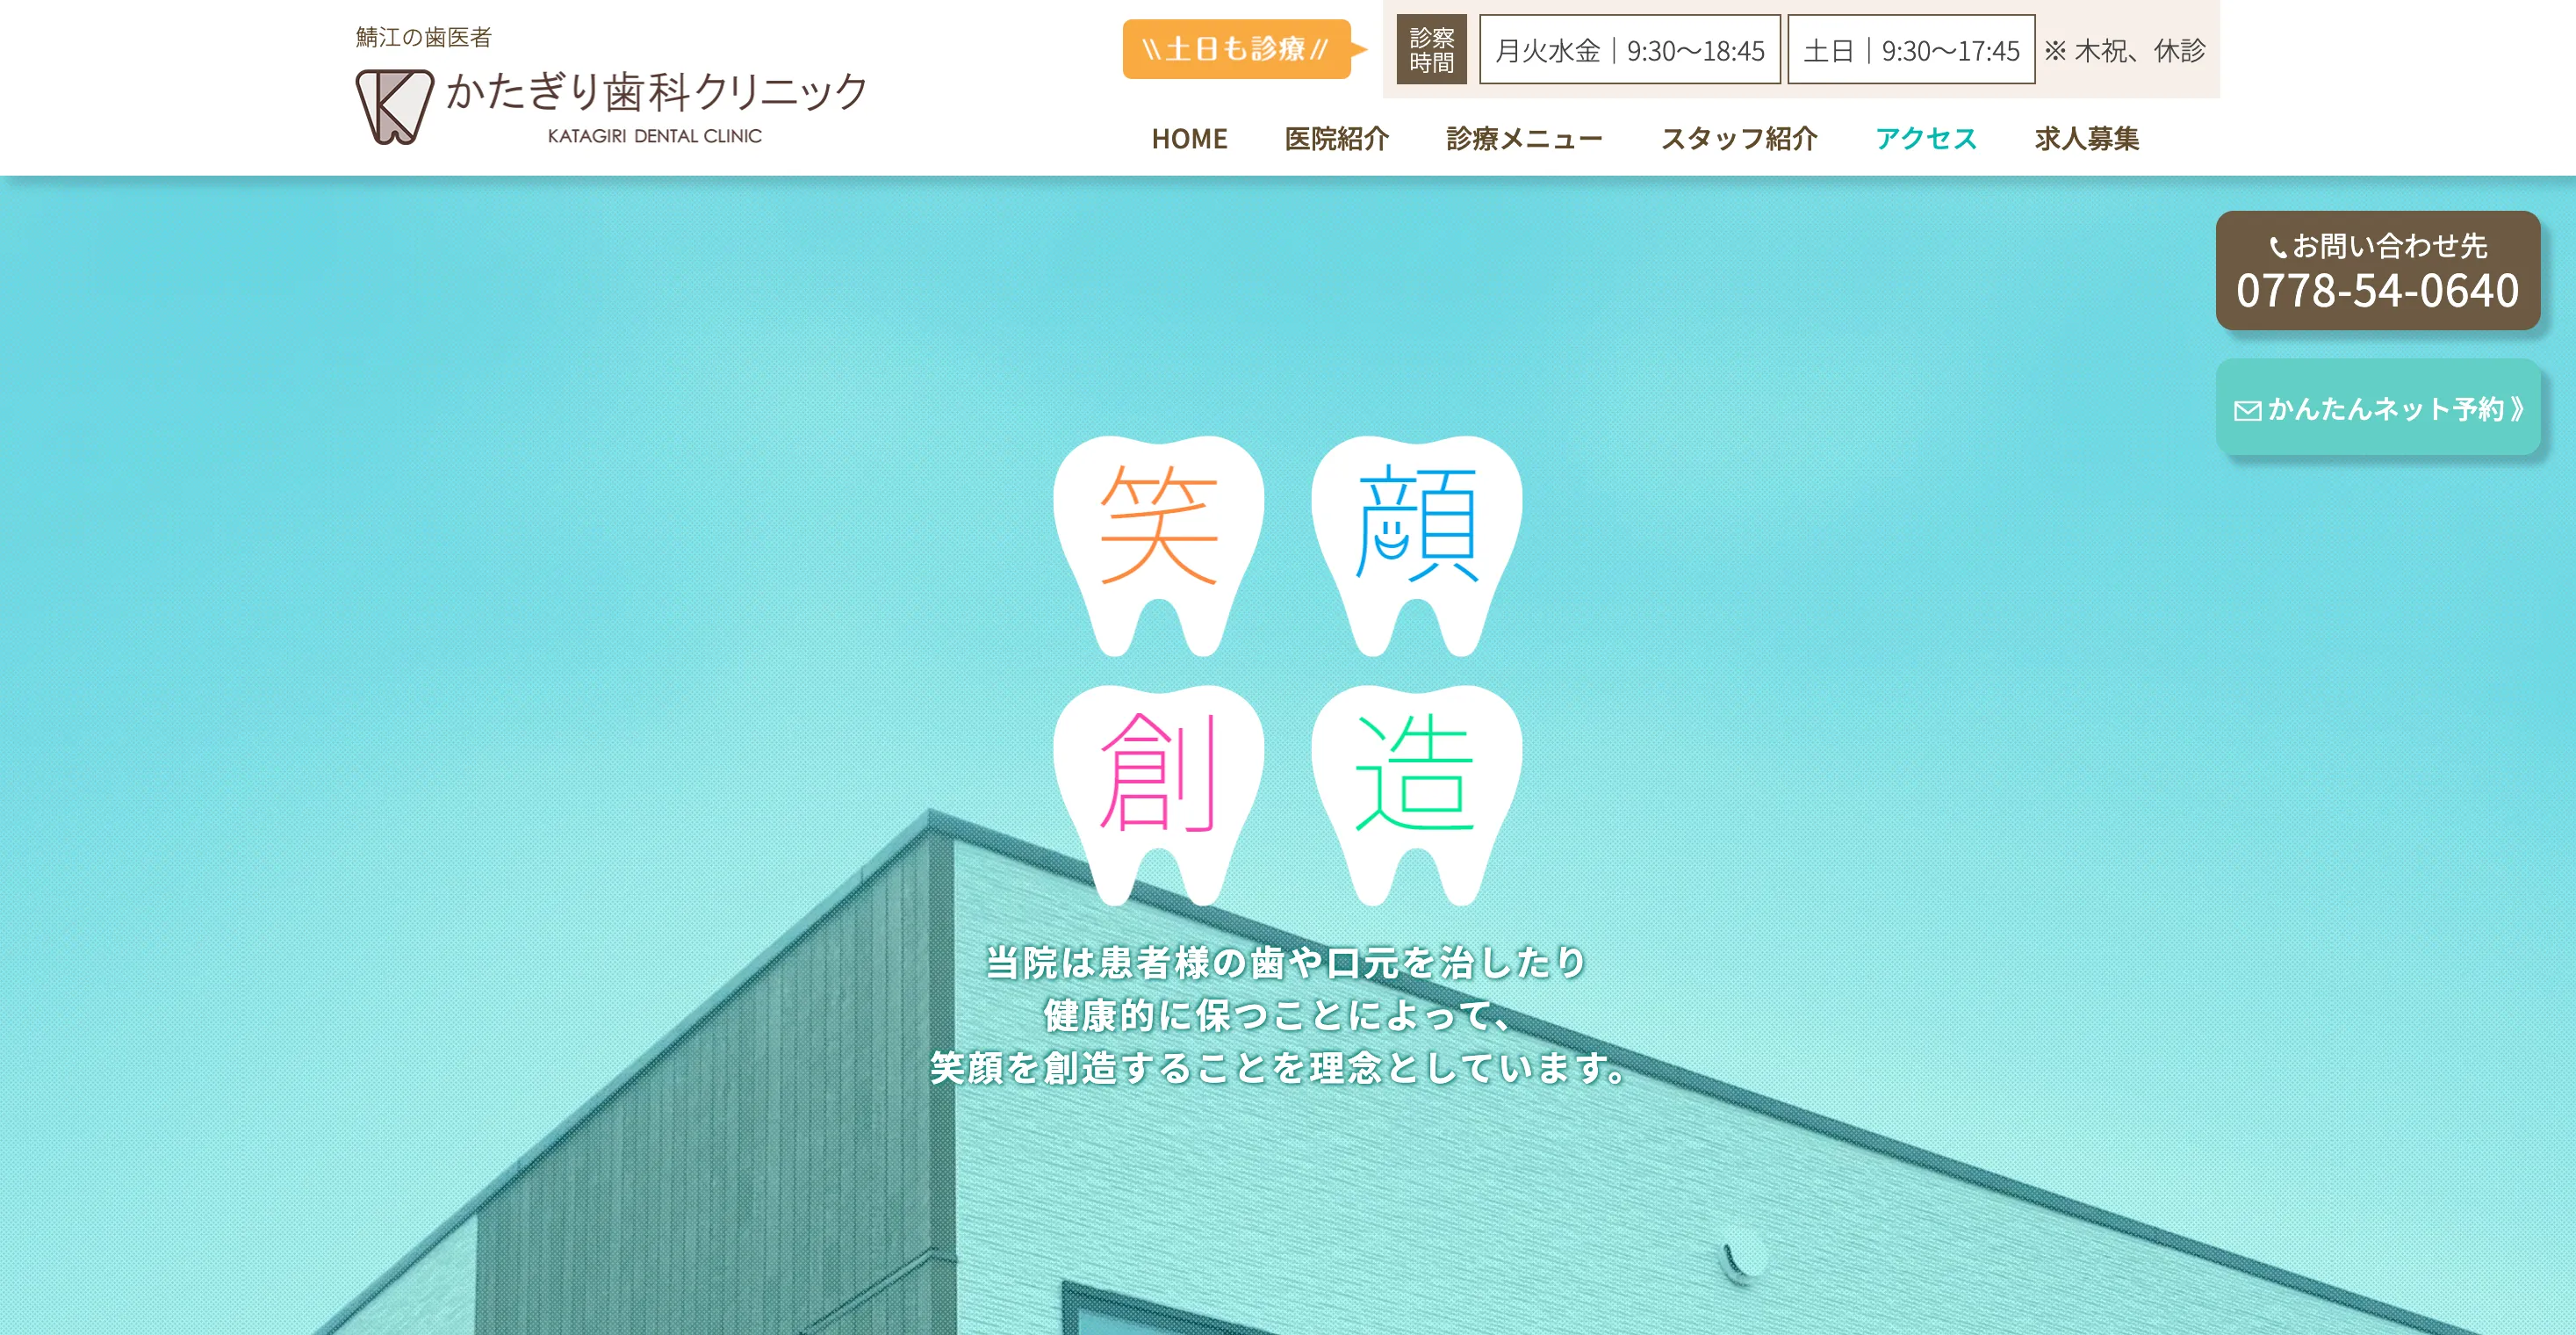This screenshot has width=2576, height=1335.
Task: Click the 診察時間 brown label
Action: click(x=1431, y=50)
